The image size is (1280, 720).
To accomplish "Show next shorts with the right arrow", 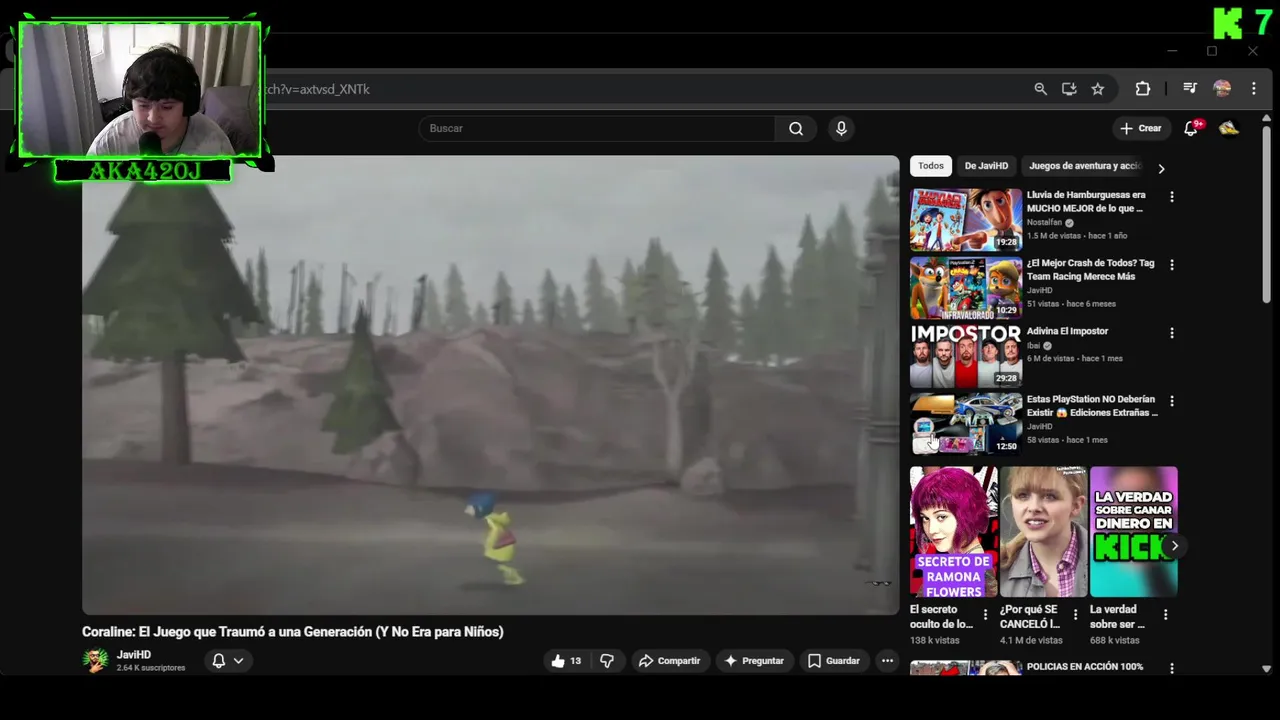I will 1175,545.
